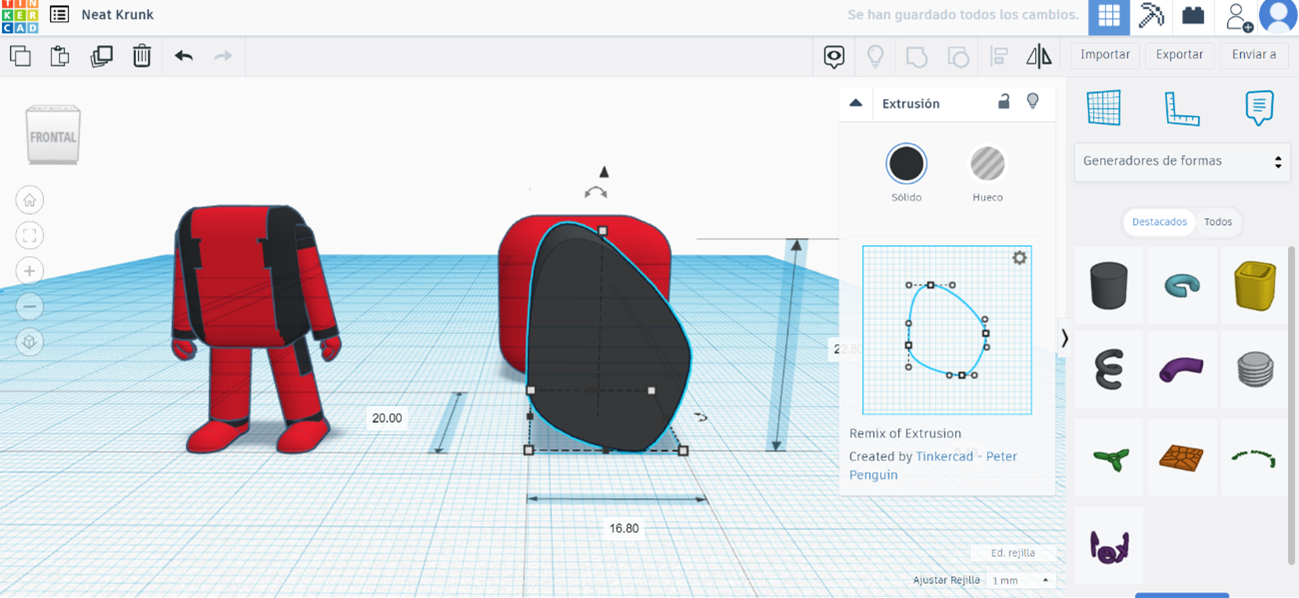Screen dimensions: 1299x598
Task: Toggle the lightbulb visibility in Extrusion panel
Action: point(1033,102)
